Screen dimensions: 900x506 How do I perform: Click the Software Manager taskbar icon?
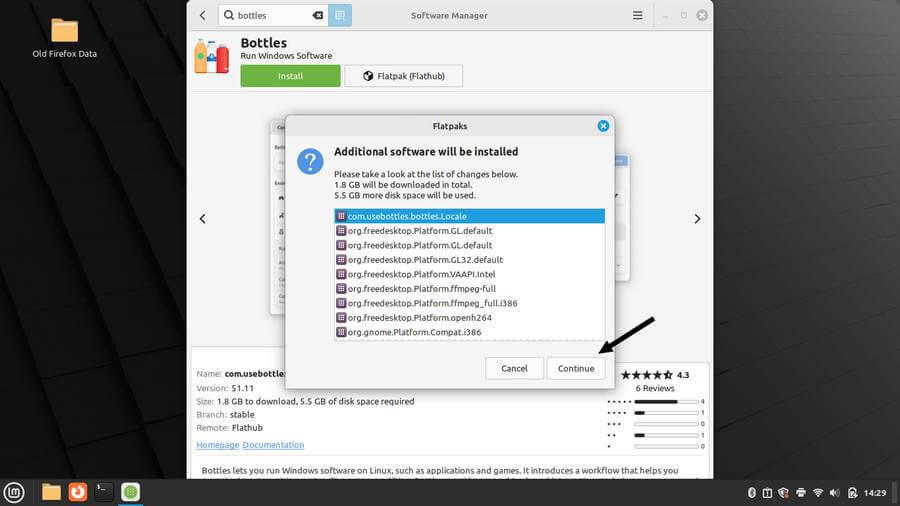click(x=130, y=492)
